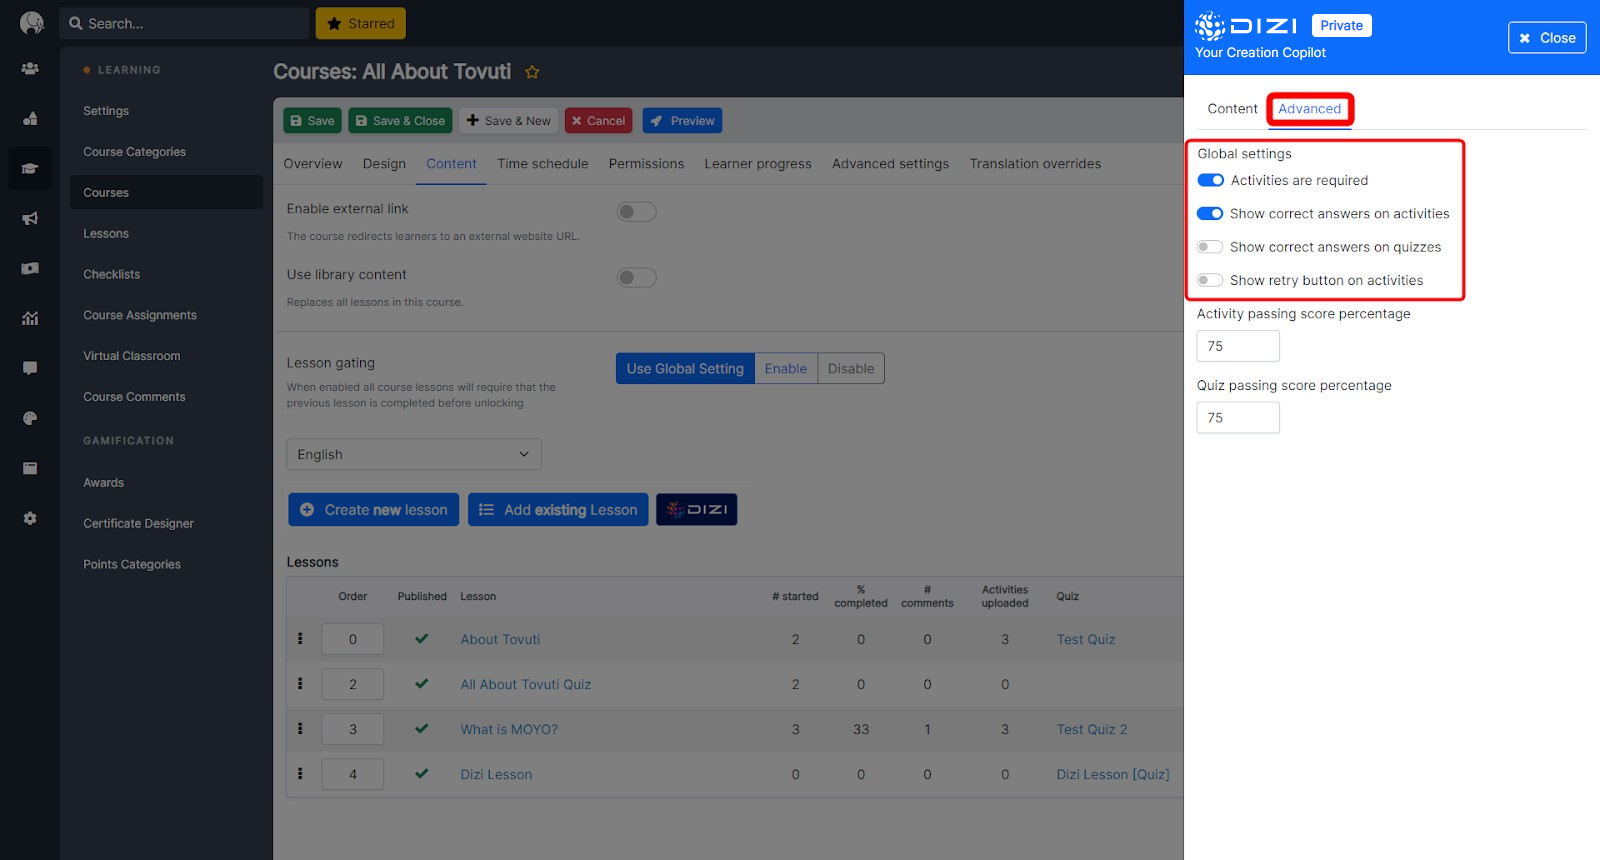Switch to the Permissions tab

tap(647, 164)
